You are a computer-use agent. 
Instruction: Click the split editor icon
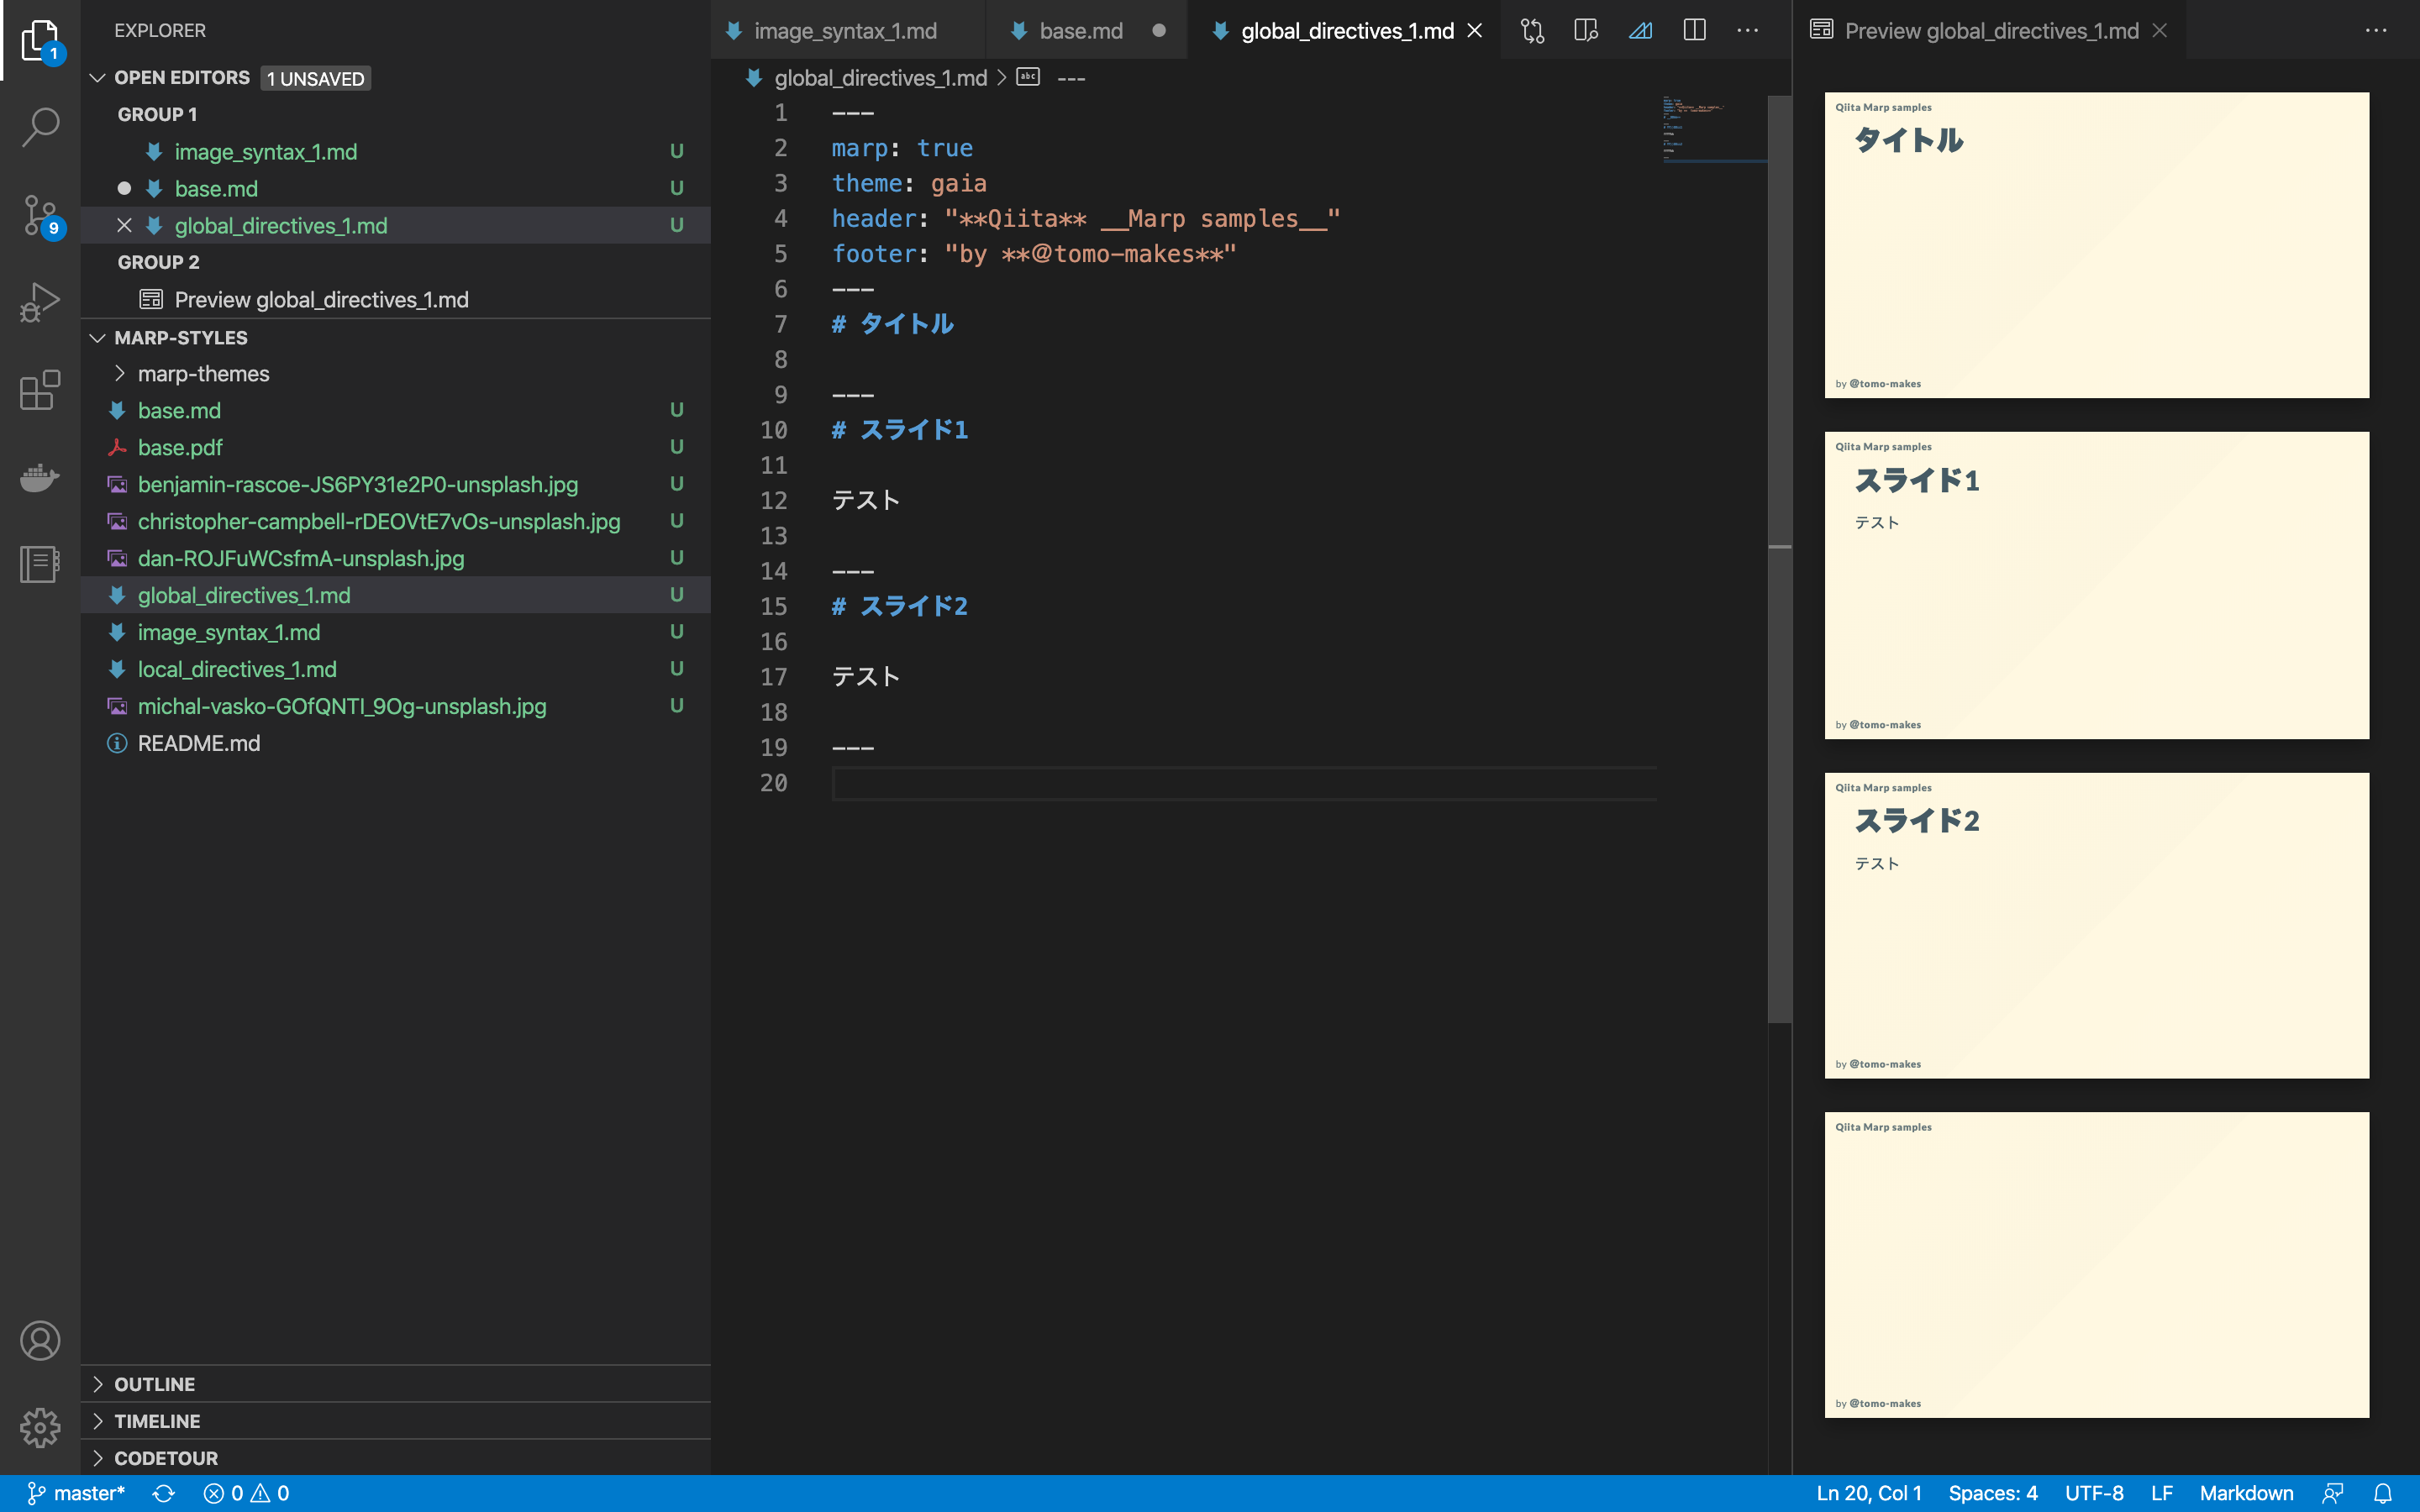click(x=1694, y=30)
